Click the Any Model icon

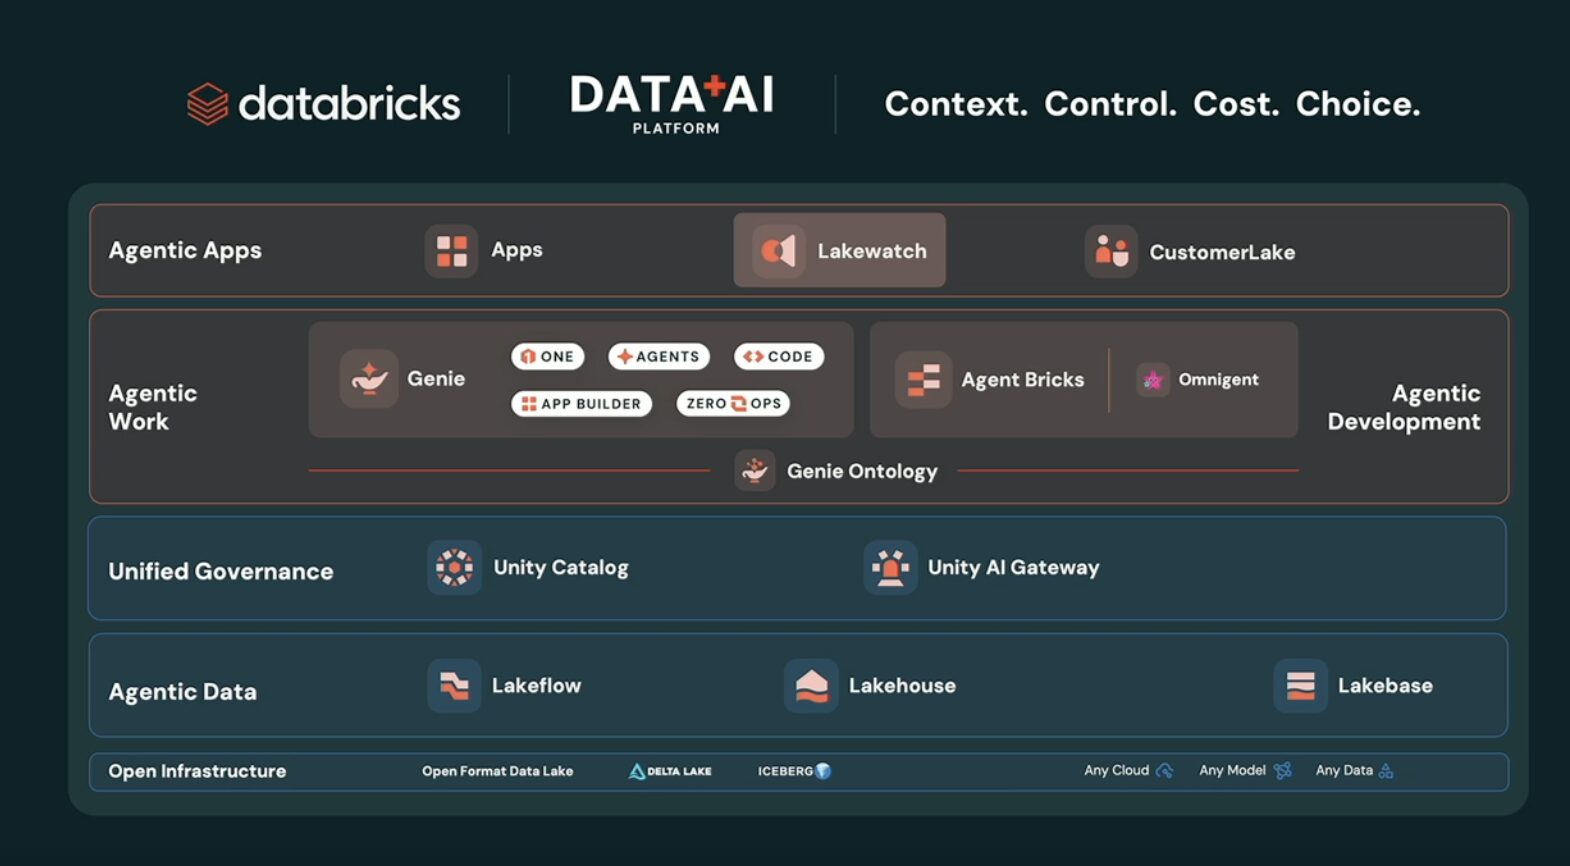1283,771
